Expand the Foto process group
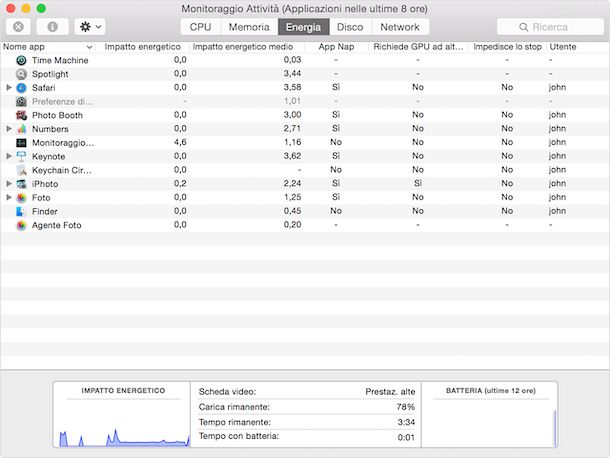Viewport: 610px width, 458px height. [x=9, y=198]
